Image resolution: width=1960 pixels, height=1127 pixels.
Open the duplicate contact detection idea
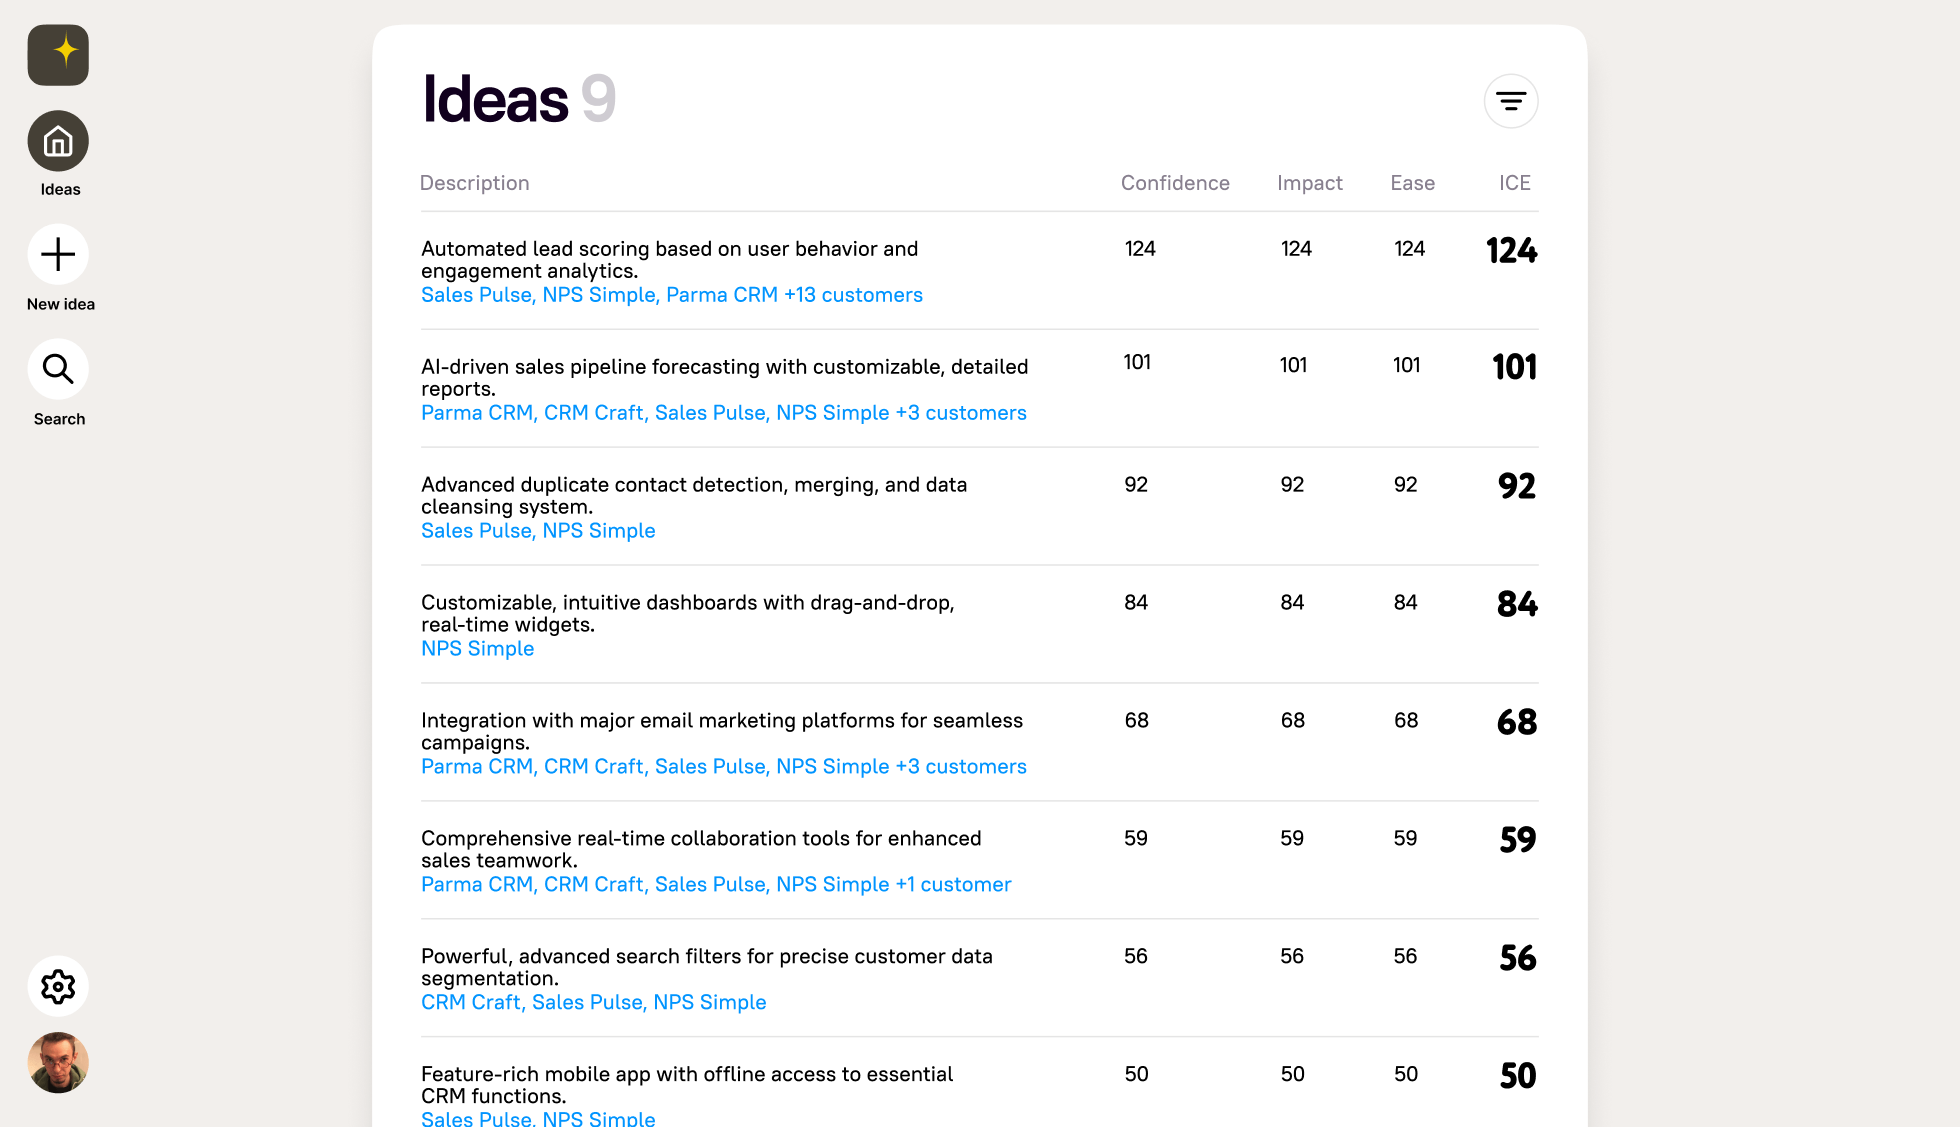(694, 496)
